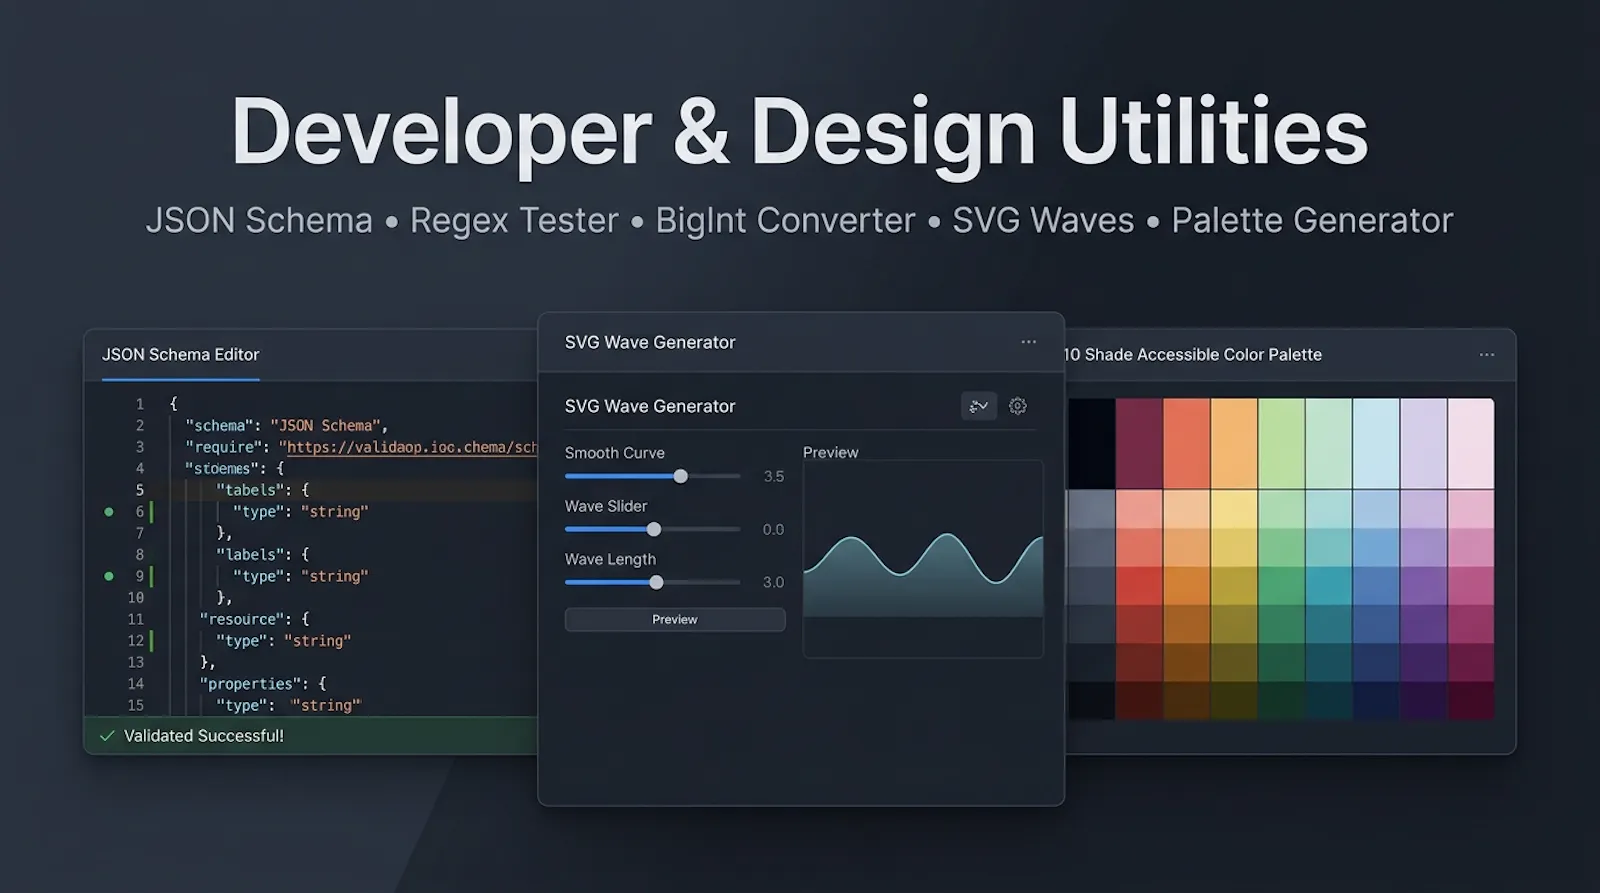Select the Wave Length value 3.0

(774, 582)
